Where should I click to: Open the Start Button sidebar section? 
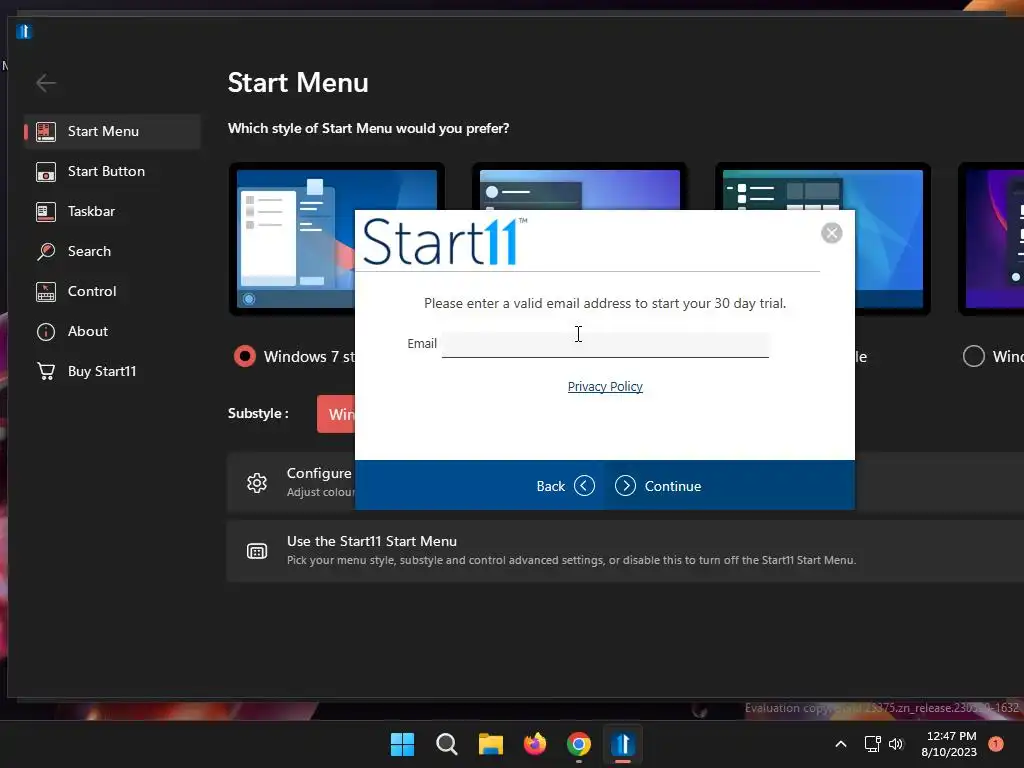coord(112,171)
